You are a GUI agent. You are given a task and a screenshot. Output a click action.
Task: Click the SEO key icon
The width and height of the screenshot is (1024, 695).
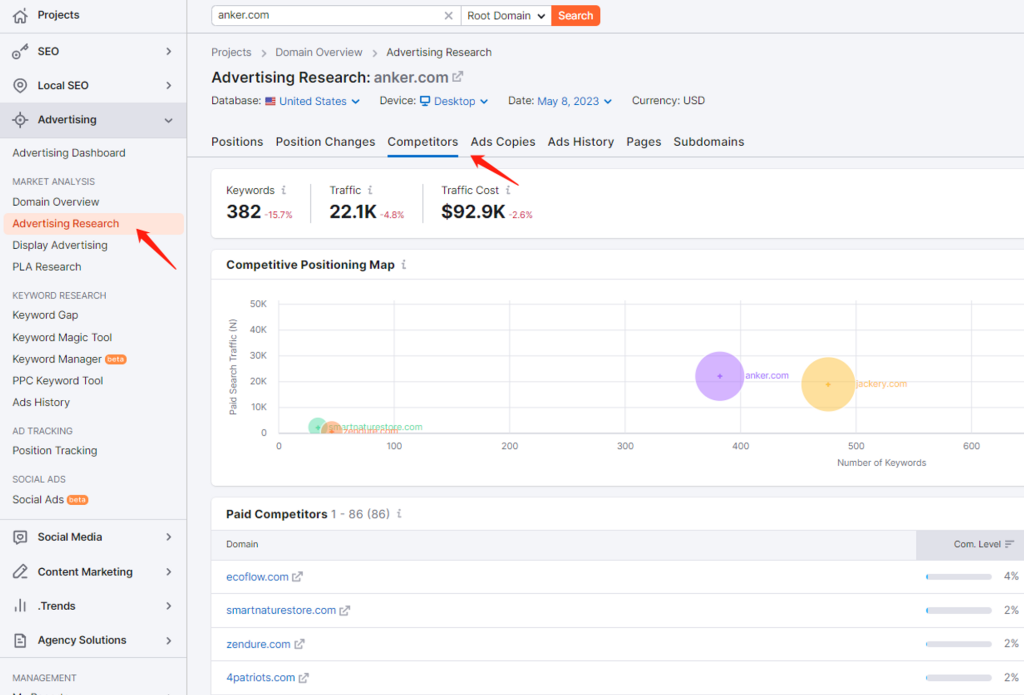(20, 52)
